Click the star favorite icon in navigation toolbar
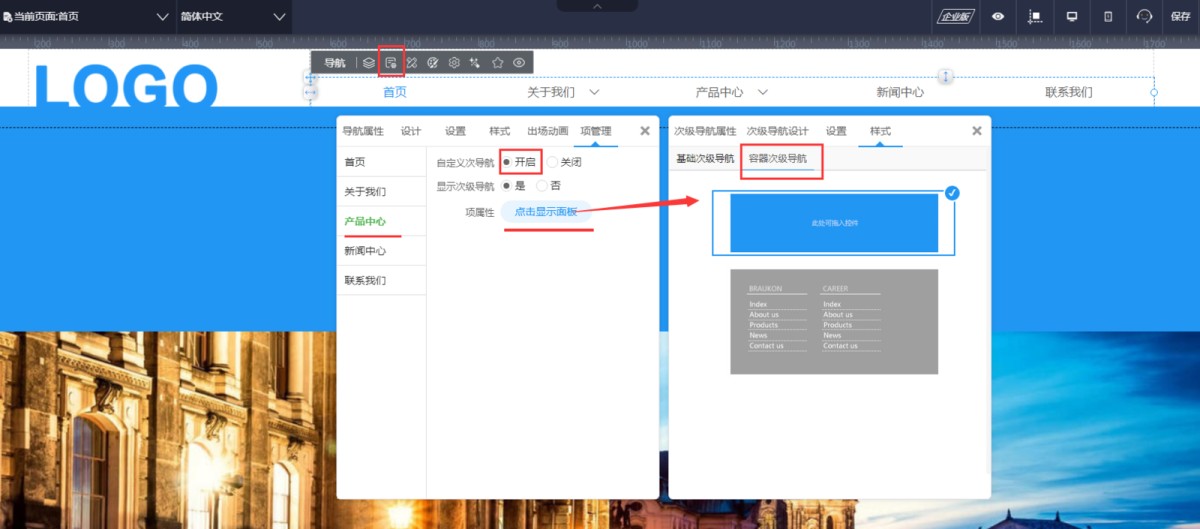The width and height of the screenshot is (1200, 529). click(497, 63)
